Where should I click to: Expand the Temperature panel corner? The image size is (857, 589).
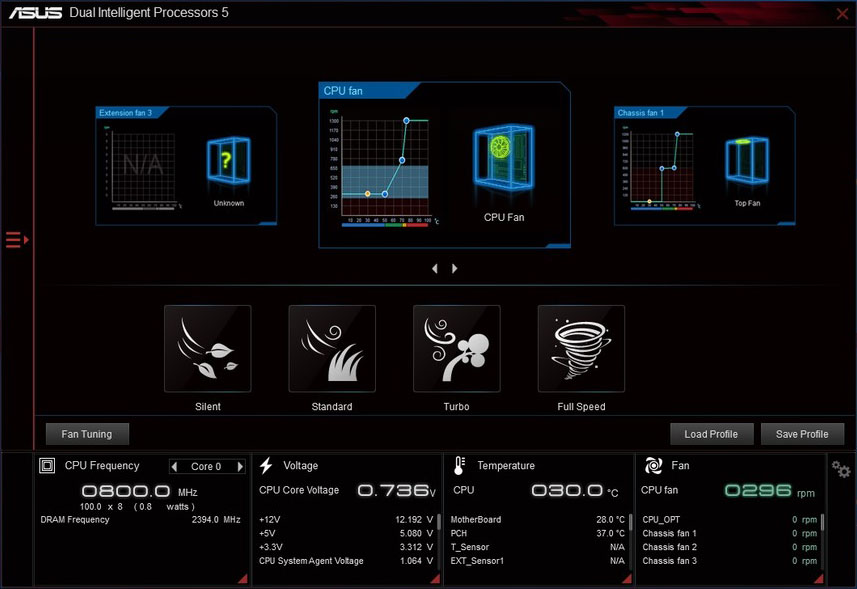(x=627, y=579)
